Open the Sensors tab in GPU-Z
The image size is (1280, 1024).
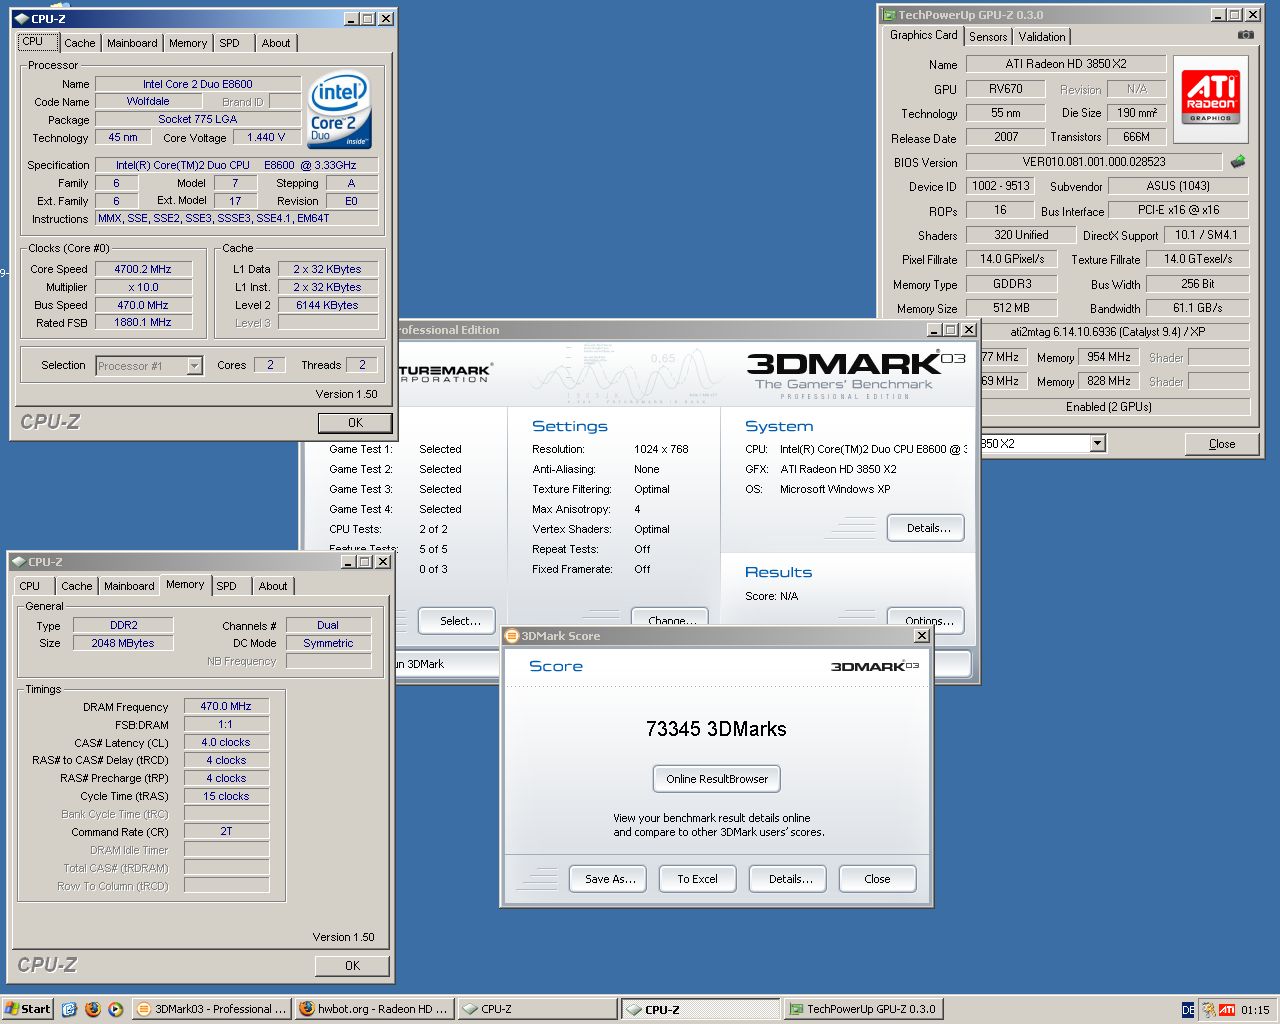click(988, 37)
